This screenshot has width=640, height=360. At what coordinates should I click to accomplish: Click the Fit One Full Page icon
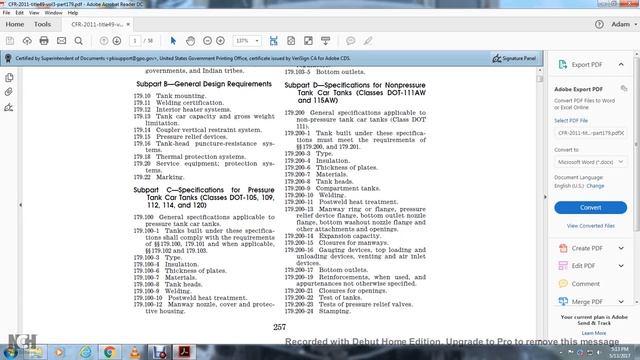pyautogui.click(x=291, y=41)
